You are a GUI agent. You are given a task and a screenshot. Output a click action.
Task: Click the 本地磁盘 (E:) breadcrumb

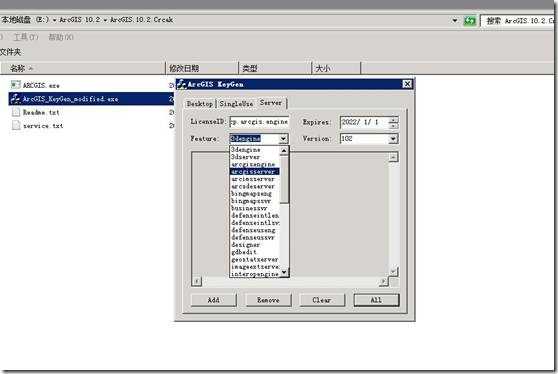(25, 20)
